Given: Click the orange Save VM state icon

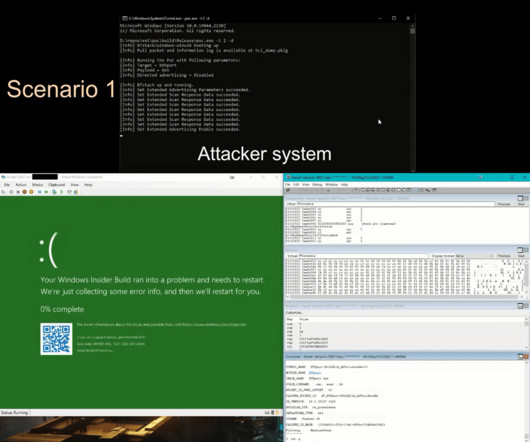Looking at the screenshot, I should pos(31,192).
